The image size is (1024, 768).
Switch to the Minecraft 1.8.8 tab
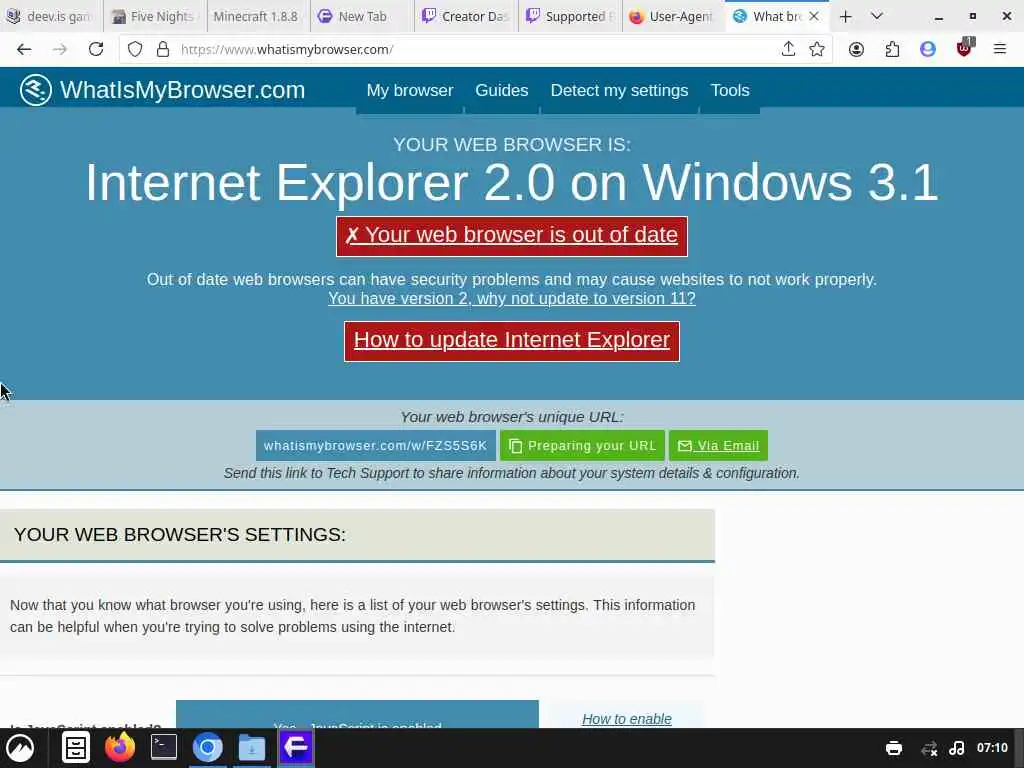[258, 16]
